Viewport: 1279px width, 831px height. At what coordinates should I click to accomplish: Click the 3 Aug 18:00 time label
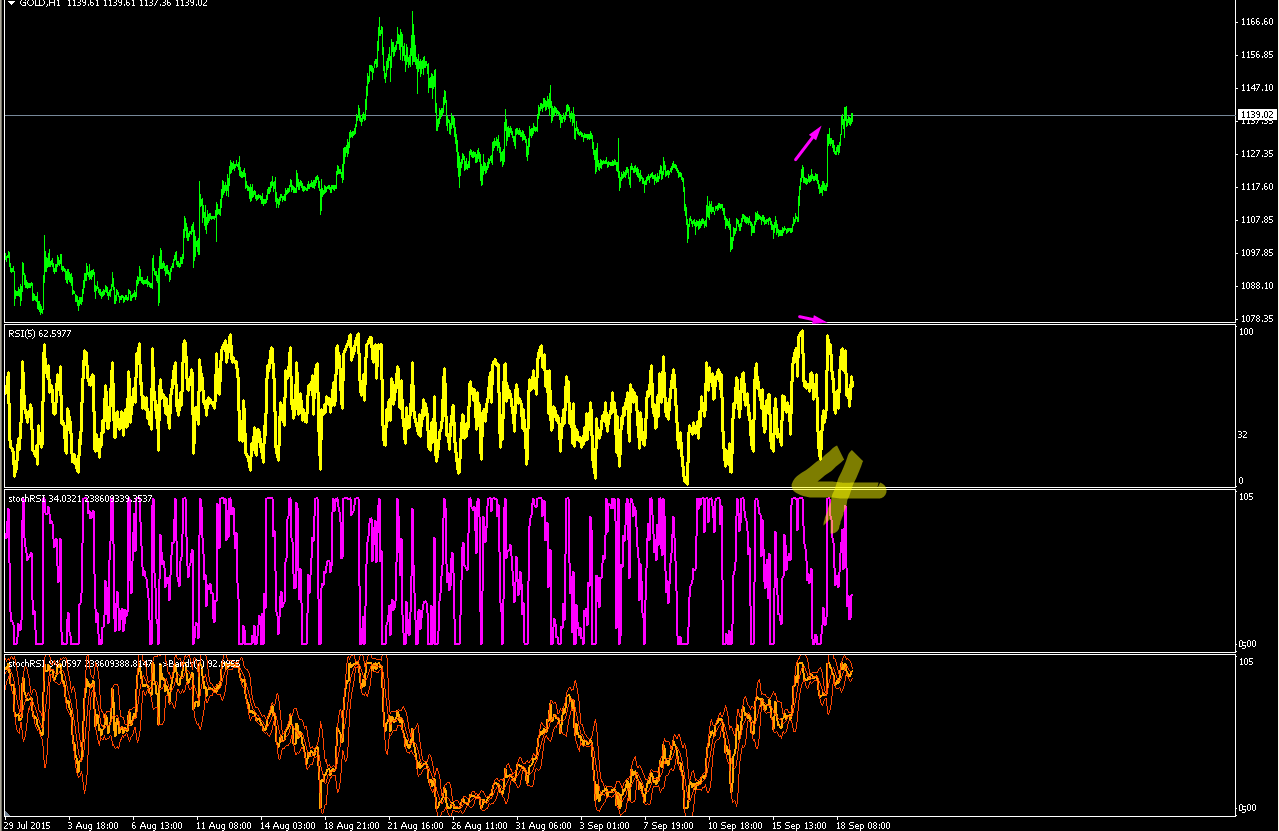93,825
